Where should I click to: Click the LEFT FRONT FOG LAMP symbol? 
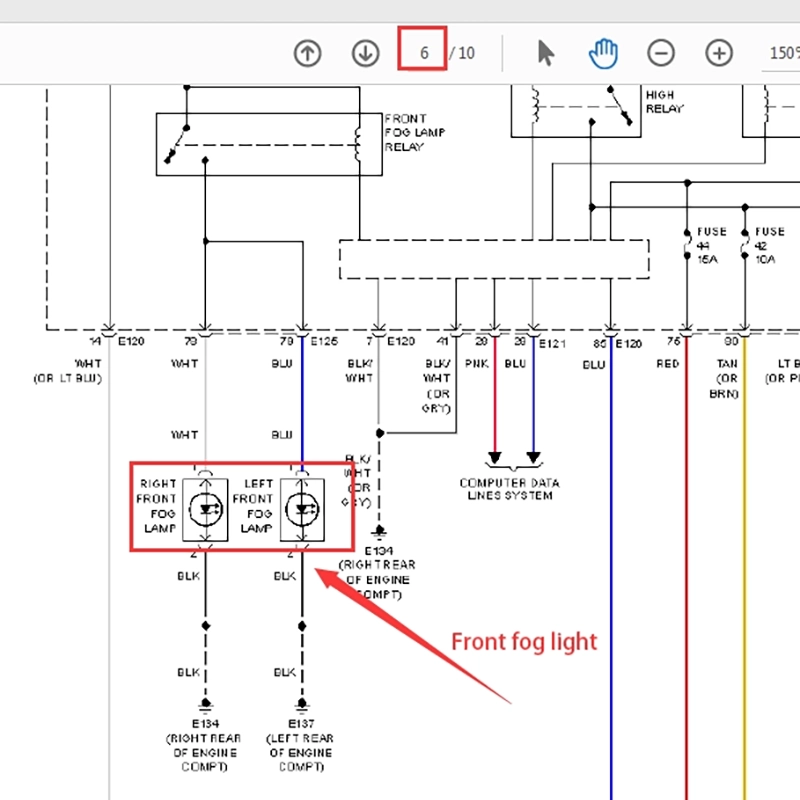(x=302, y=508)
